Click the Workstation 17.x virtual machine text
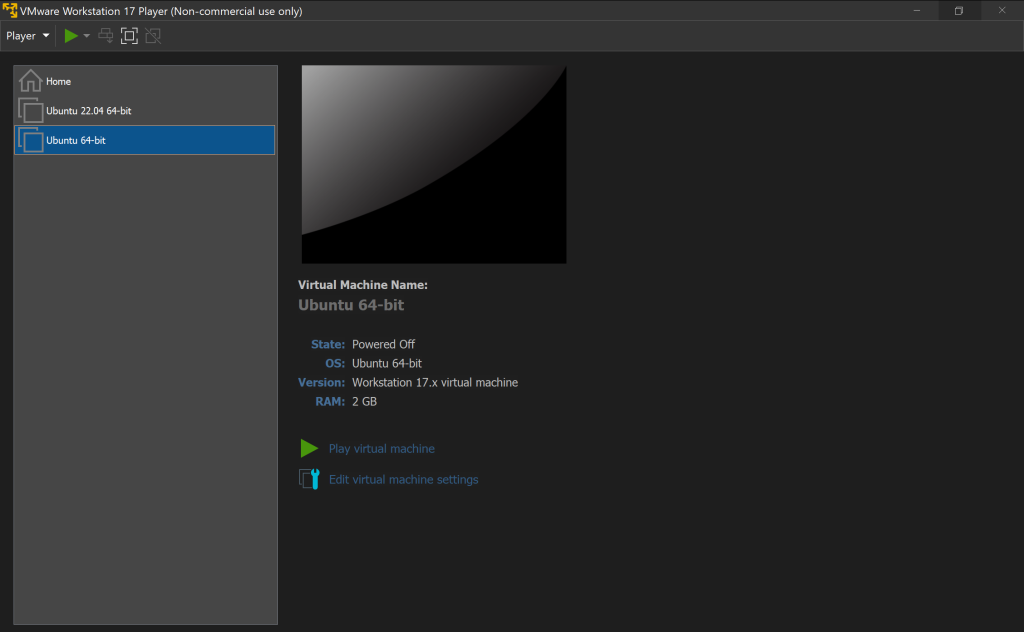 (x=435, y=383)
